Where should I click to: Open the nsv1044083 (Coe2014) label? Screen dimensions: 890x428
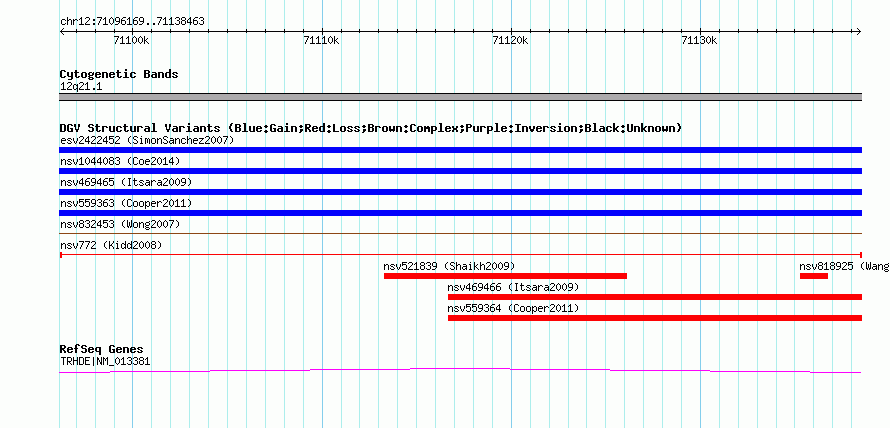[x=120, y=161]
